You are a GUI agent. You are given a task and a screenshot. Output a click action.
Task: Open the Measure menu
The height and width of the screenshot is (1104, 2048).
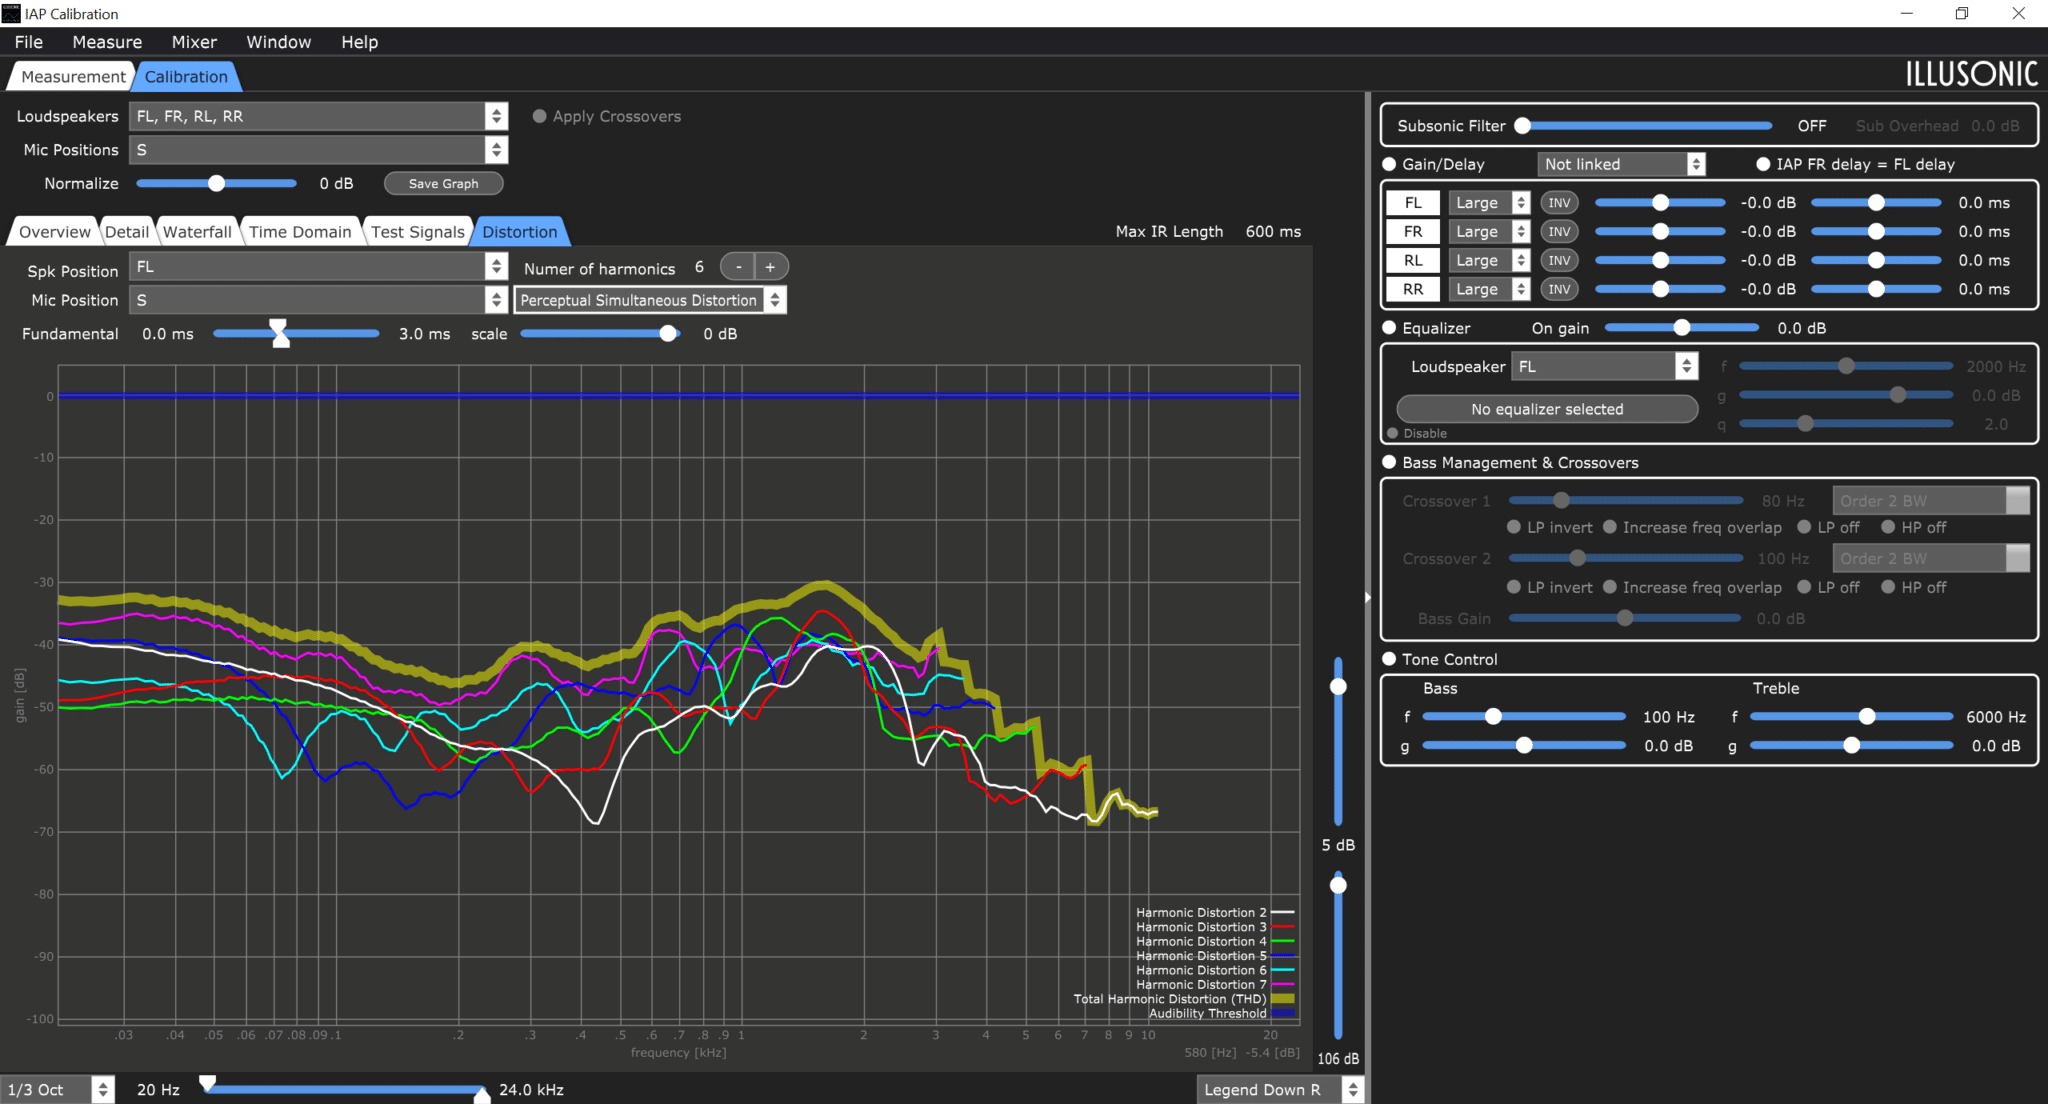point(107,42)
